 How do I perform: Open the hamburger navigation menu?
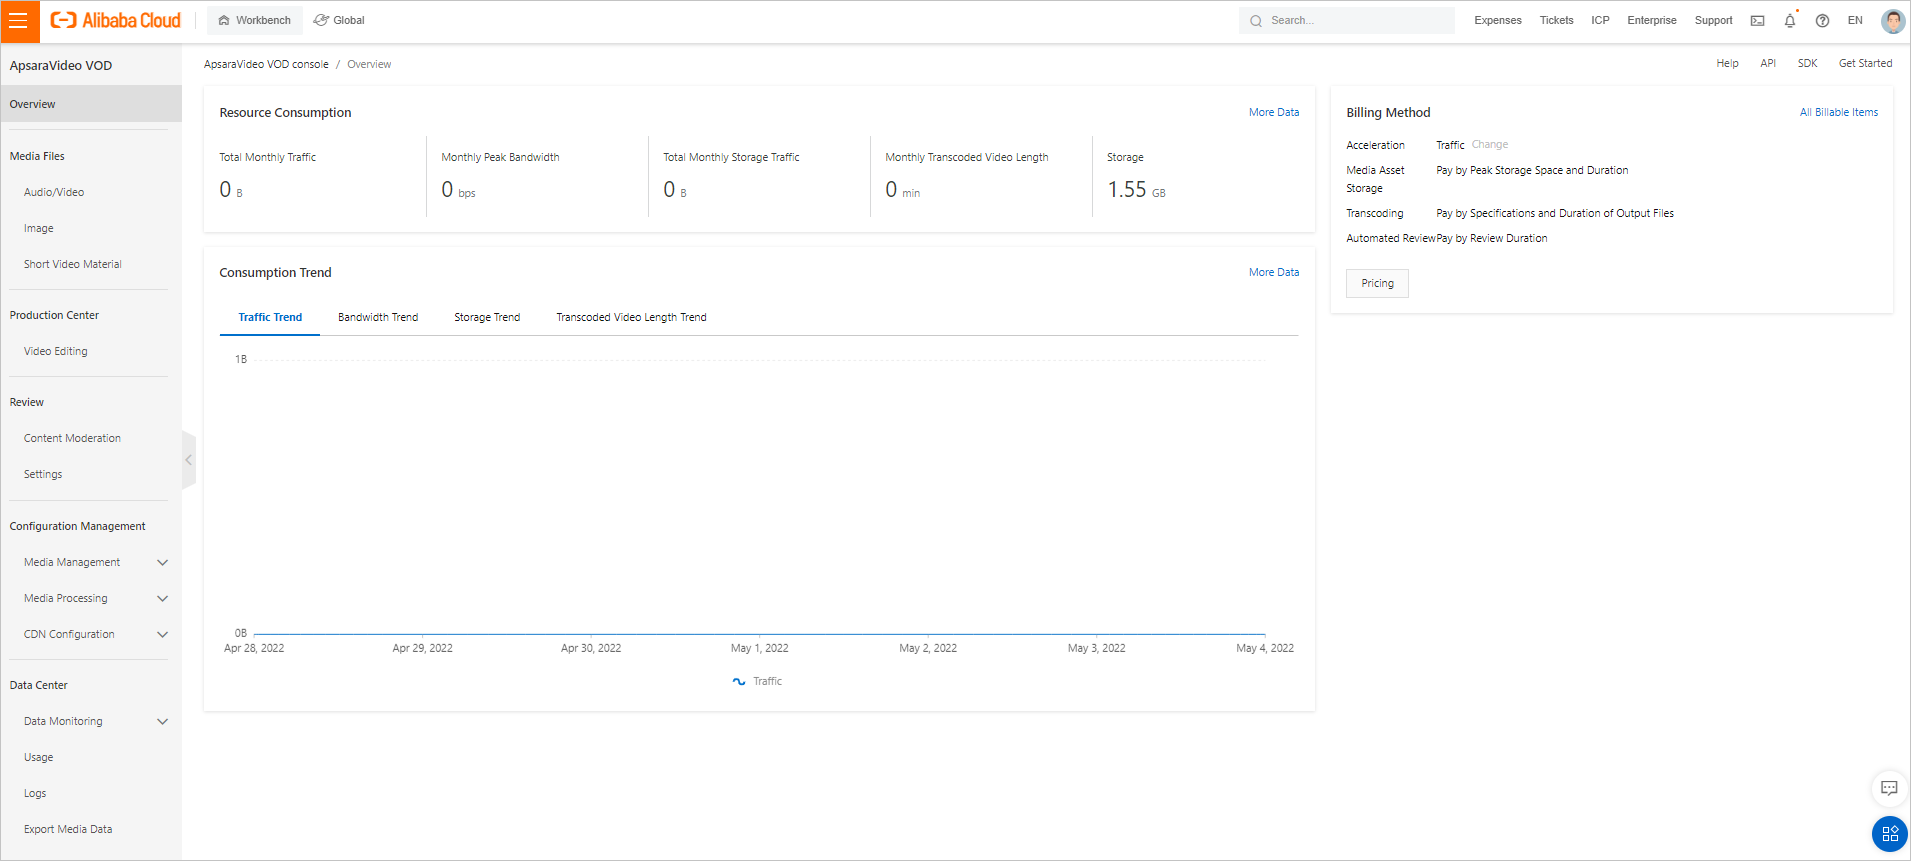click(x=19, y=21)
